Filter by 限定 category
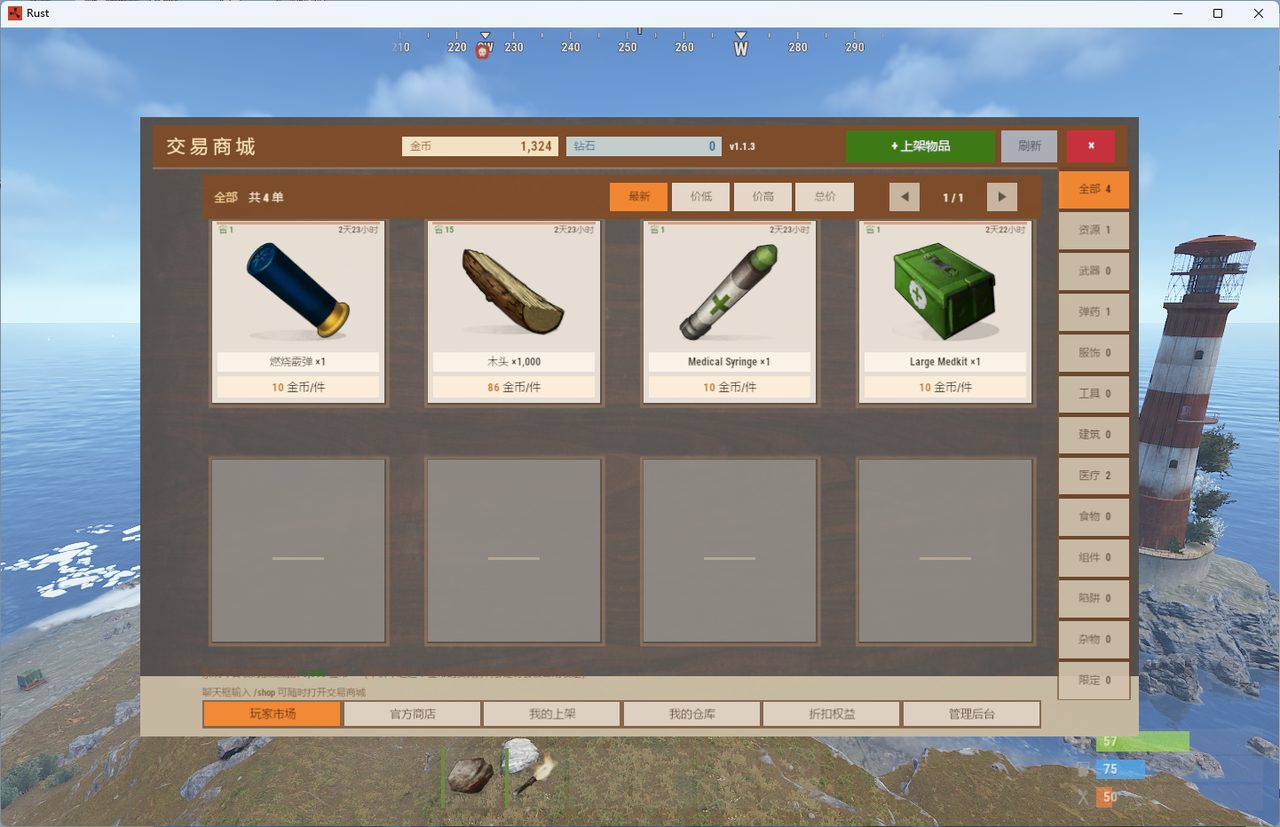 1094,680
